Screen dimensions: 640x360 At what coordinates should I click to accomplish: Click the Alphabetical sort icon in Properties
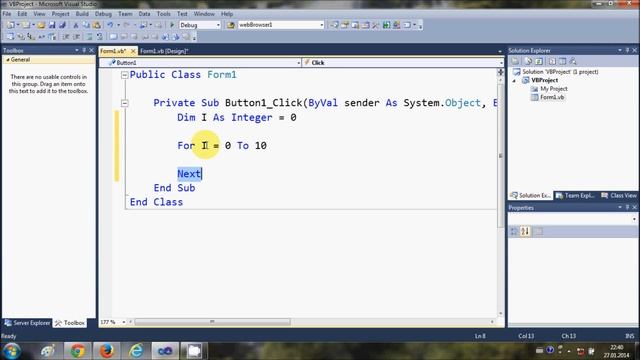(x=525, y=231)
